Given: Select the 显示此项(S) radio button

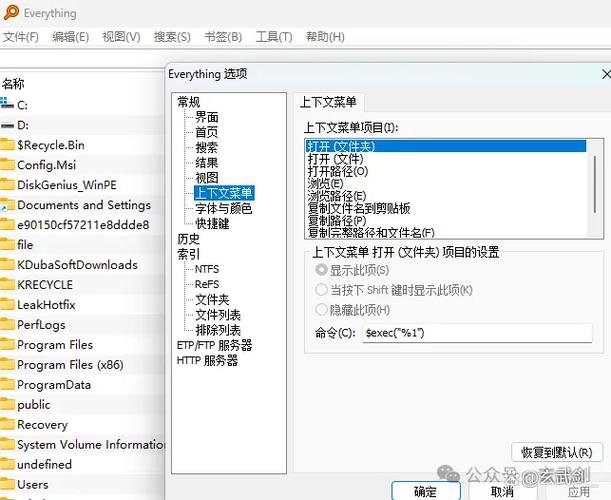Looking at the screenshot, I should 321,270.
